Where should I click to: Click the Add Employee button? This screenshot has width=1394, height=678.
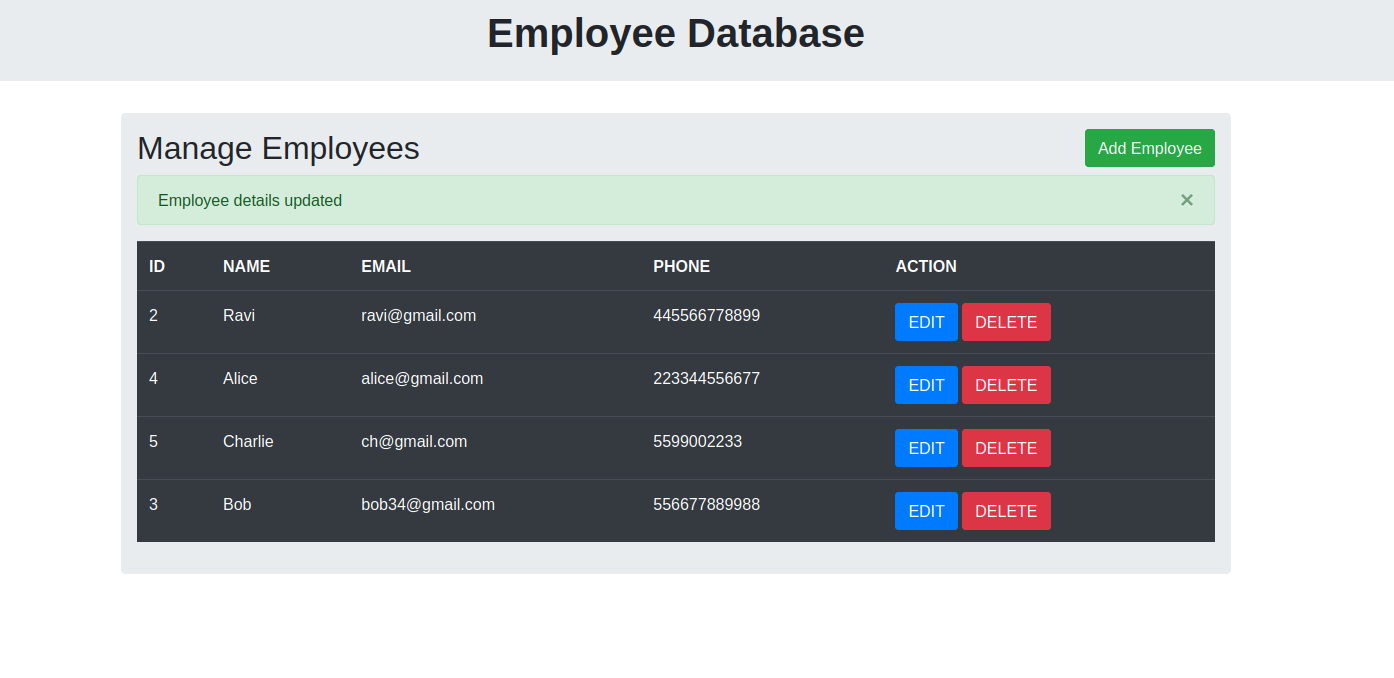(x=1149, y=147)
